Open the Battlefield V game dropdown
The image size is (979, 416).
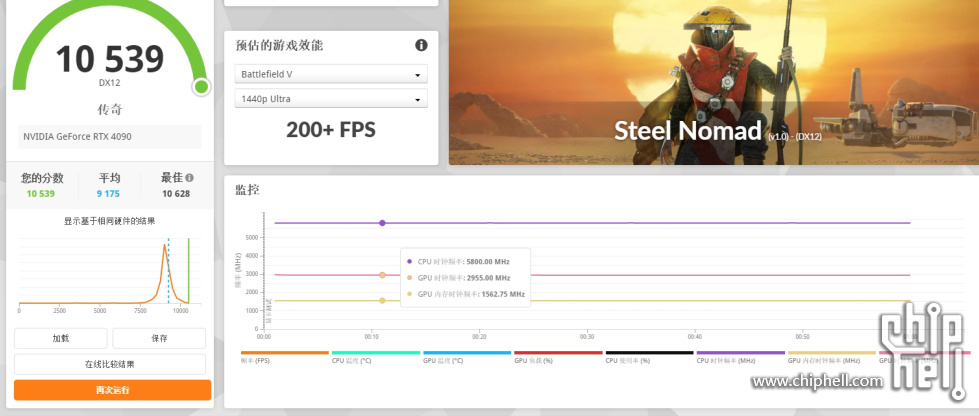[331, 74]
